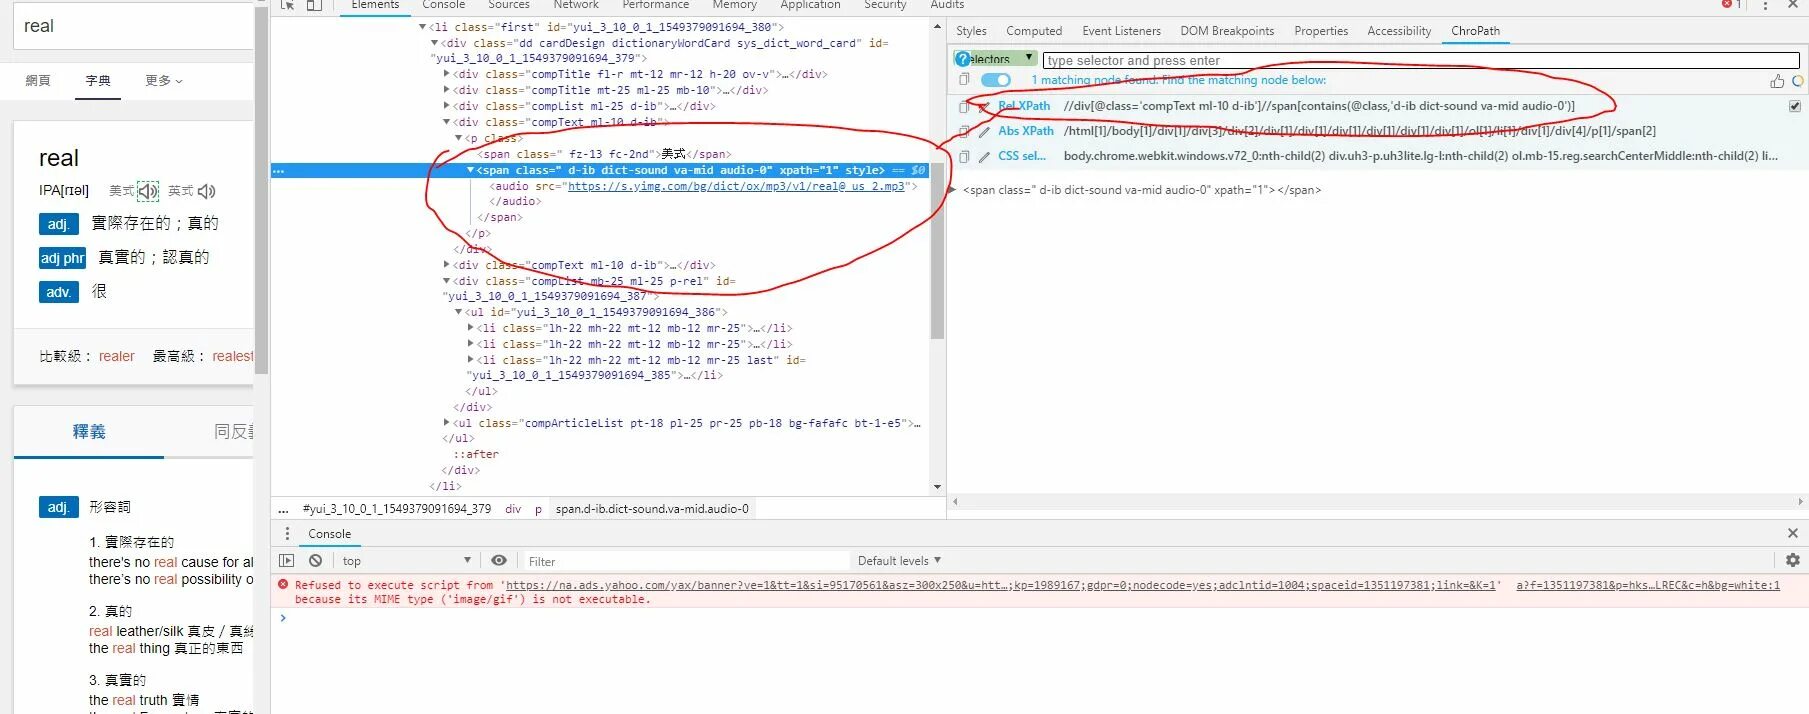Open the Computed sidebar tab
This screenshot has height=714, width=1809.
(x=1034, y=31)
